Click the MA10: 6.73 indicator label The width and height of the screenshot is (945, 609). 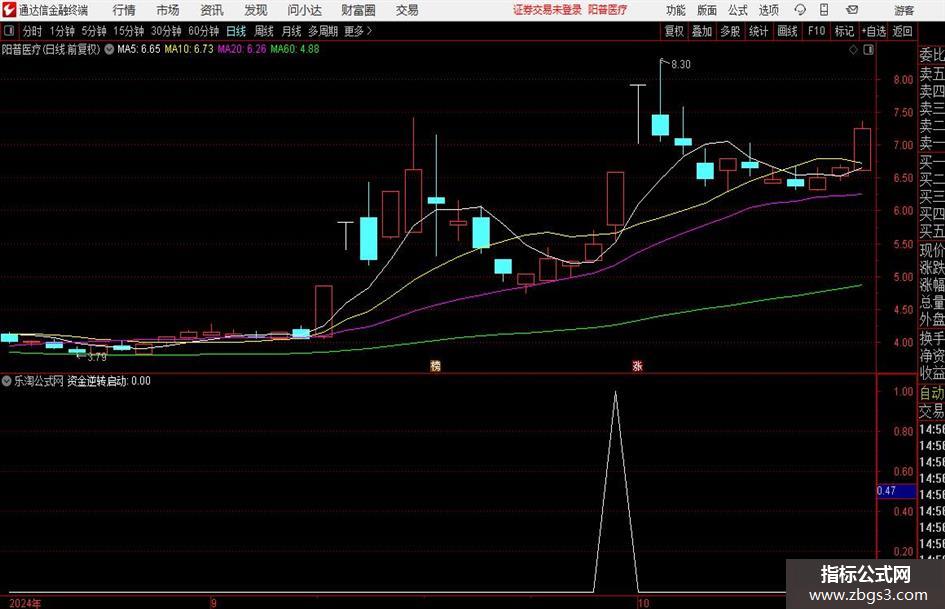189,49
